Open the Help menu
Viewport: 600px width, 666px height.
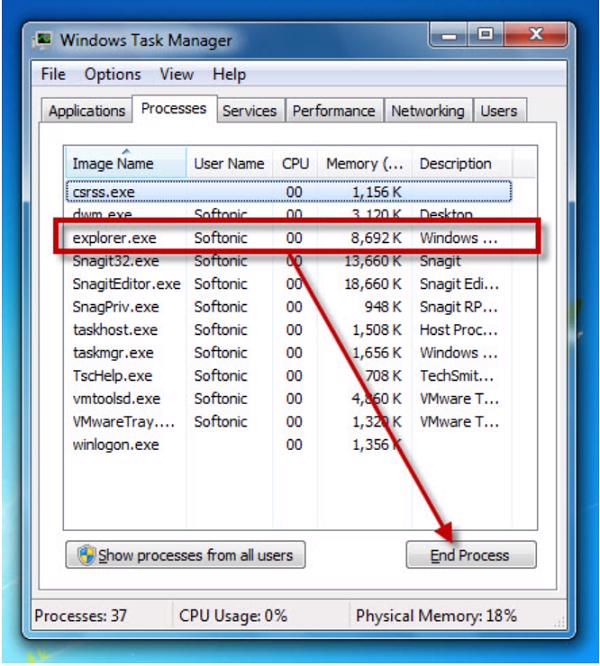[229, 74]
